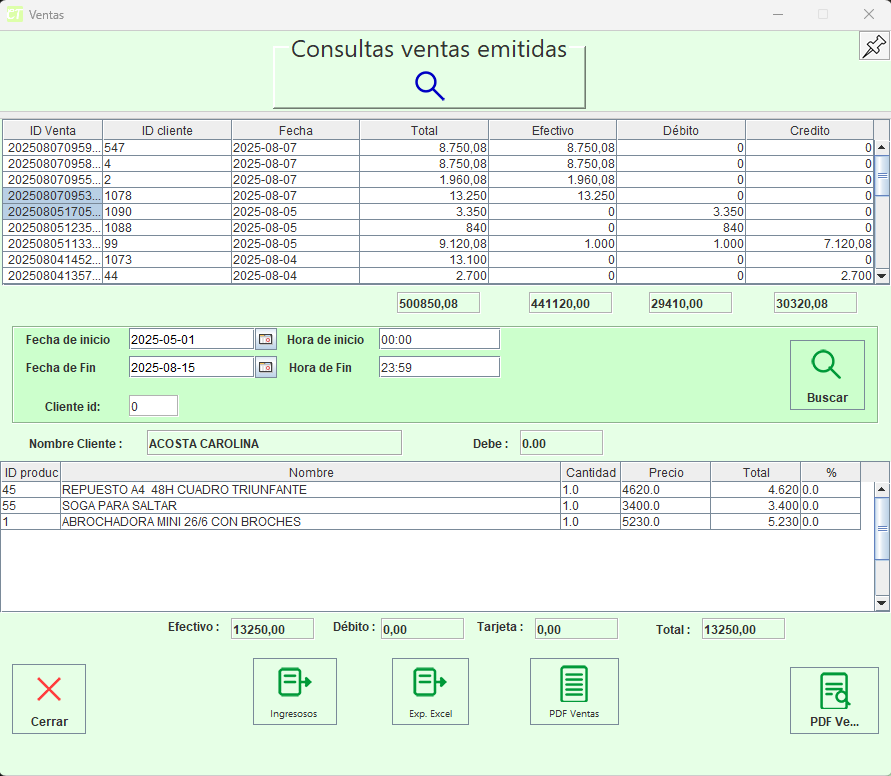The width and height of the screenshot is (891, 776).
Task: Generate report with PDF Ventas button
Action: tap(574, 691)
